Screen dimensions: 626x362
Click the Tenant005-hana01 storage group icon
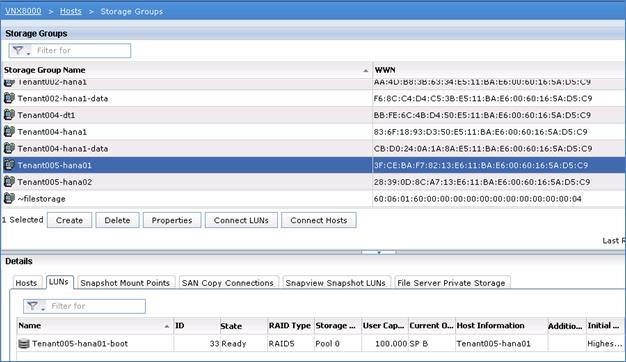coord(9,165)
